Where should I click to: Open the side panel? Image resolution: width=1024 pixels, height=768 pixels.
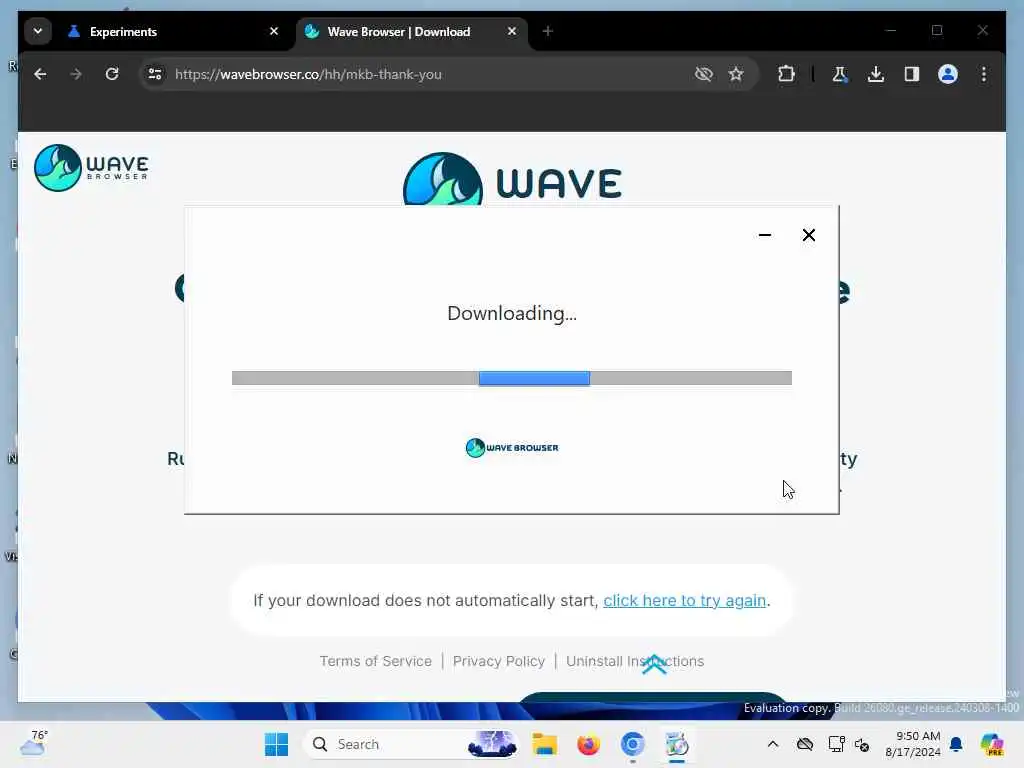pos(912,74)
